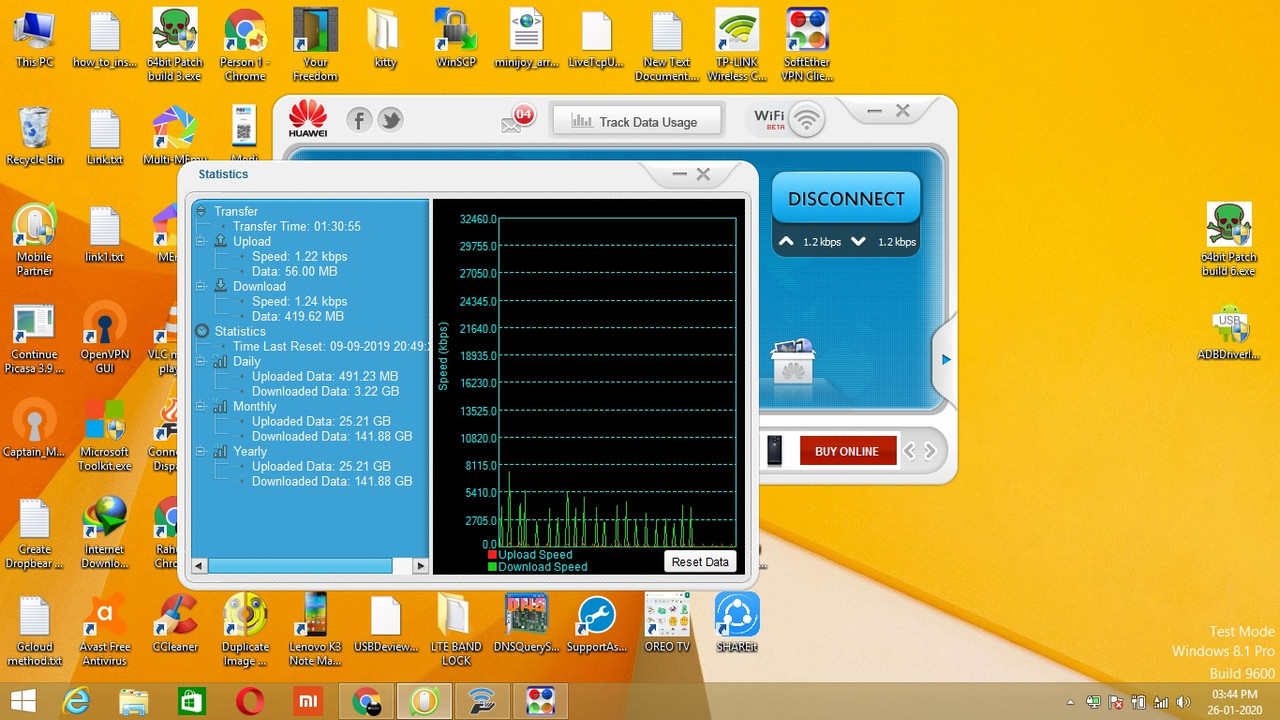Select the Yearly bar chart icon

point(221,451)
